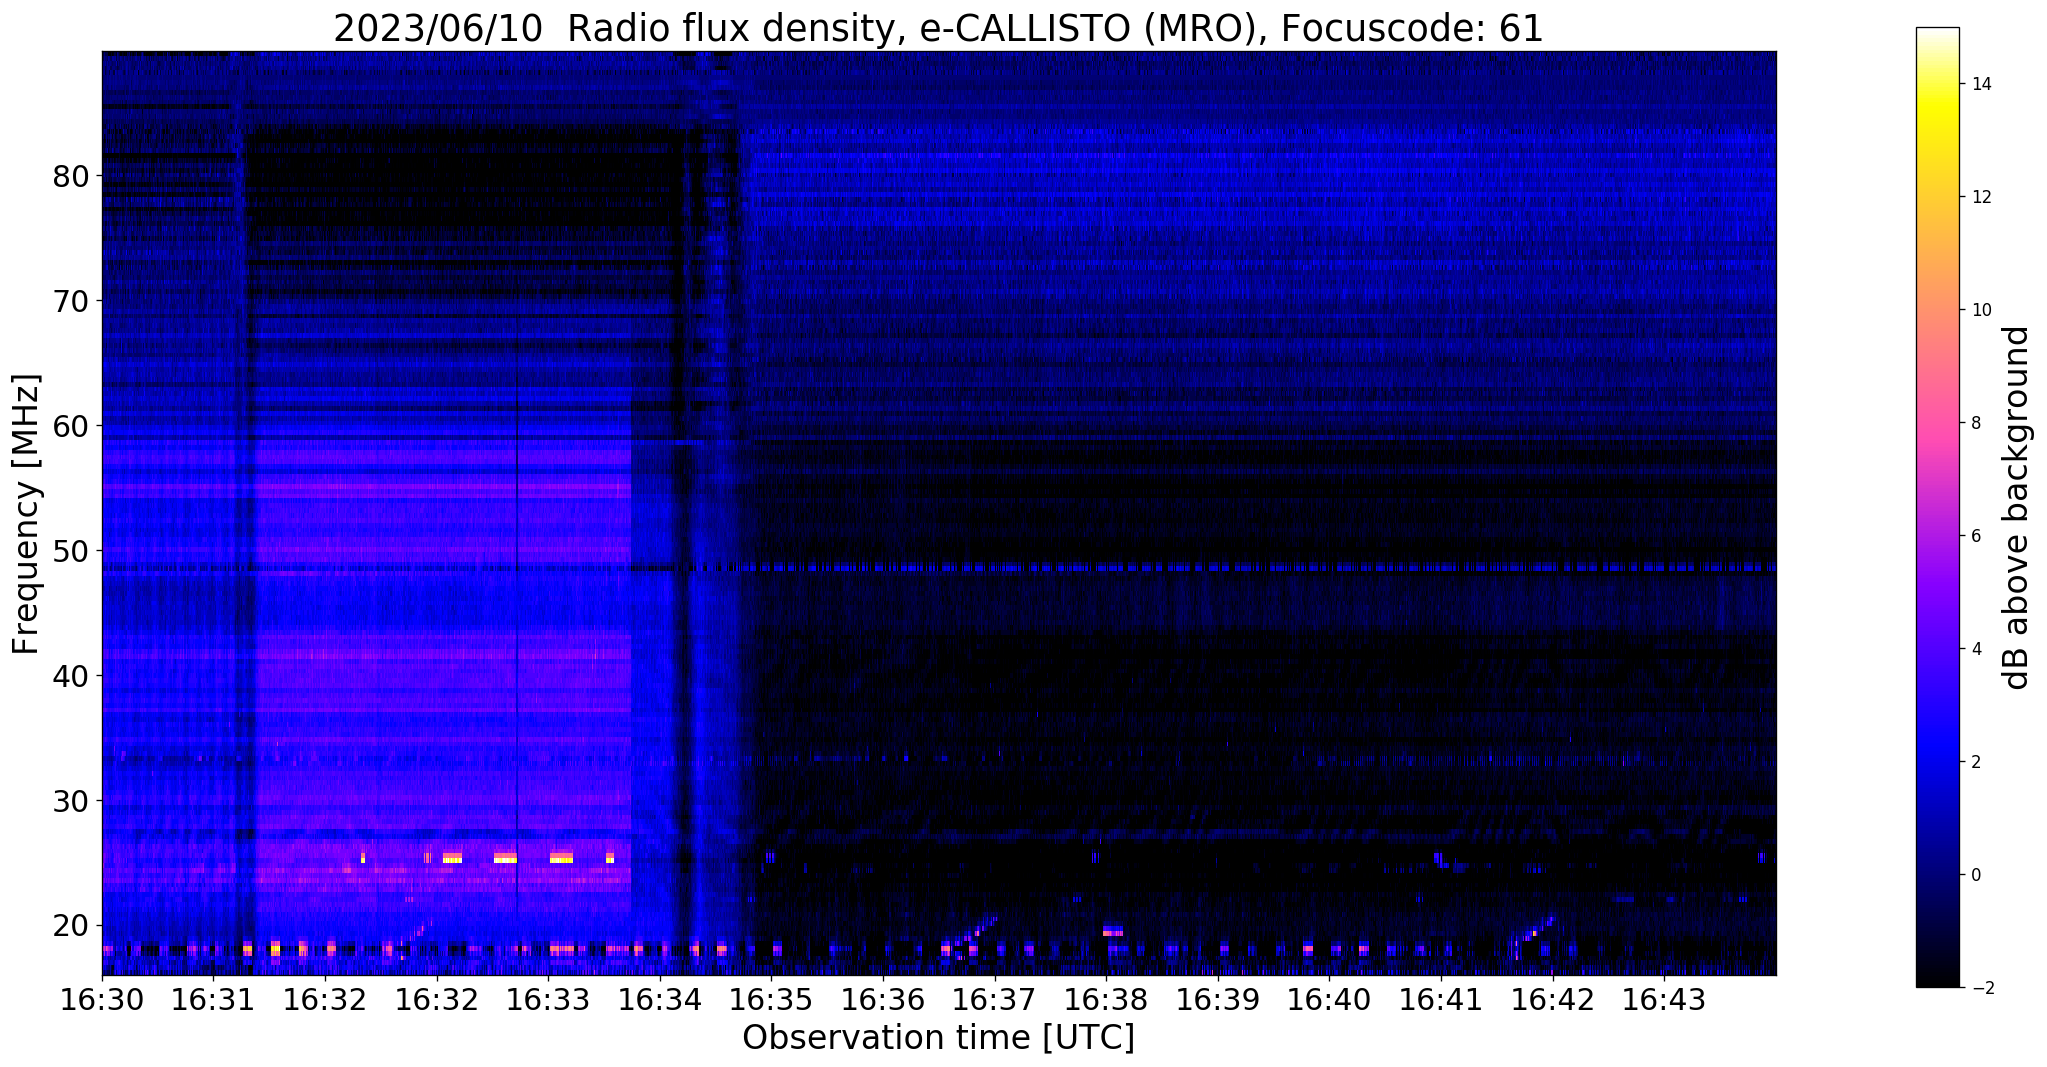The height and width of the screenshot is (1067, 2047).
Task: Click the 60 MHz frequency tick label
Action: coord(72,426)
